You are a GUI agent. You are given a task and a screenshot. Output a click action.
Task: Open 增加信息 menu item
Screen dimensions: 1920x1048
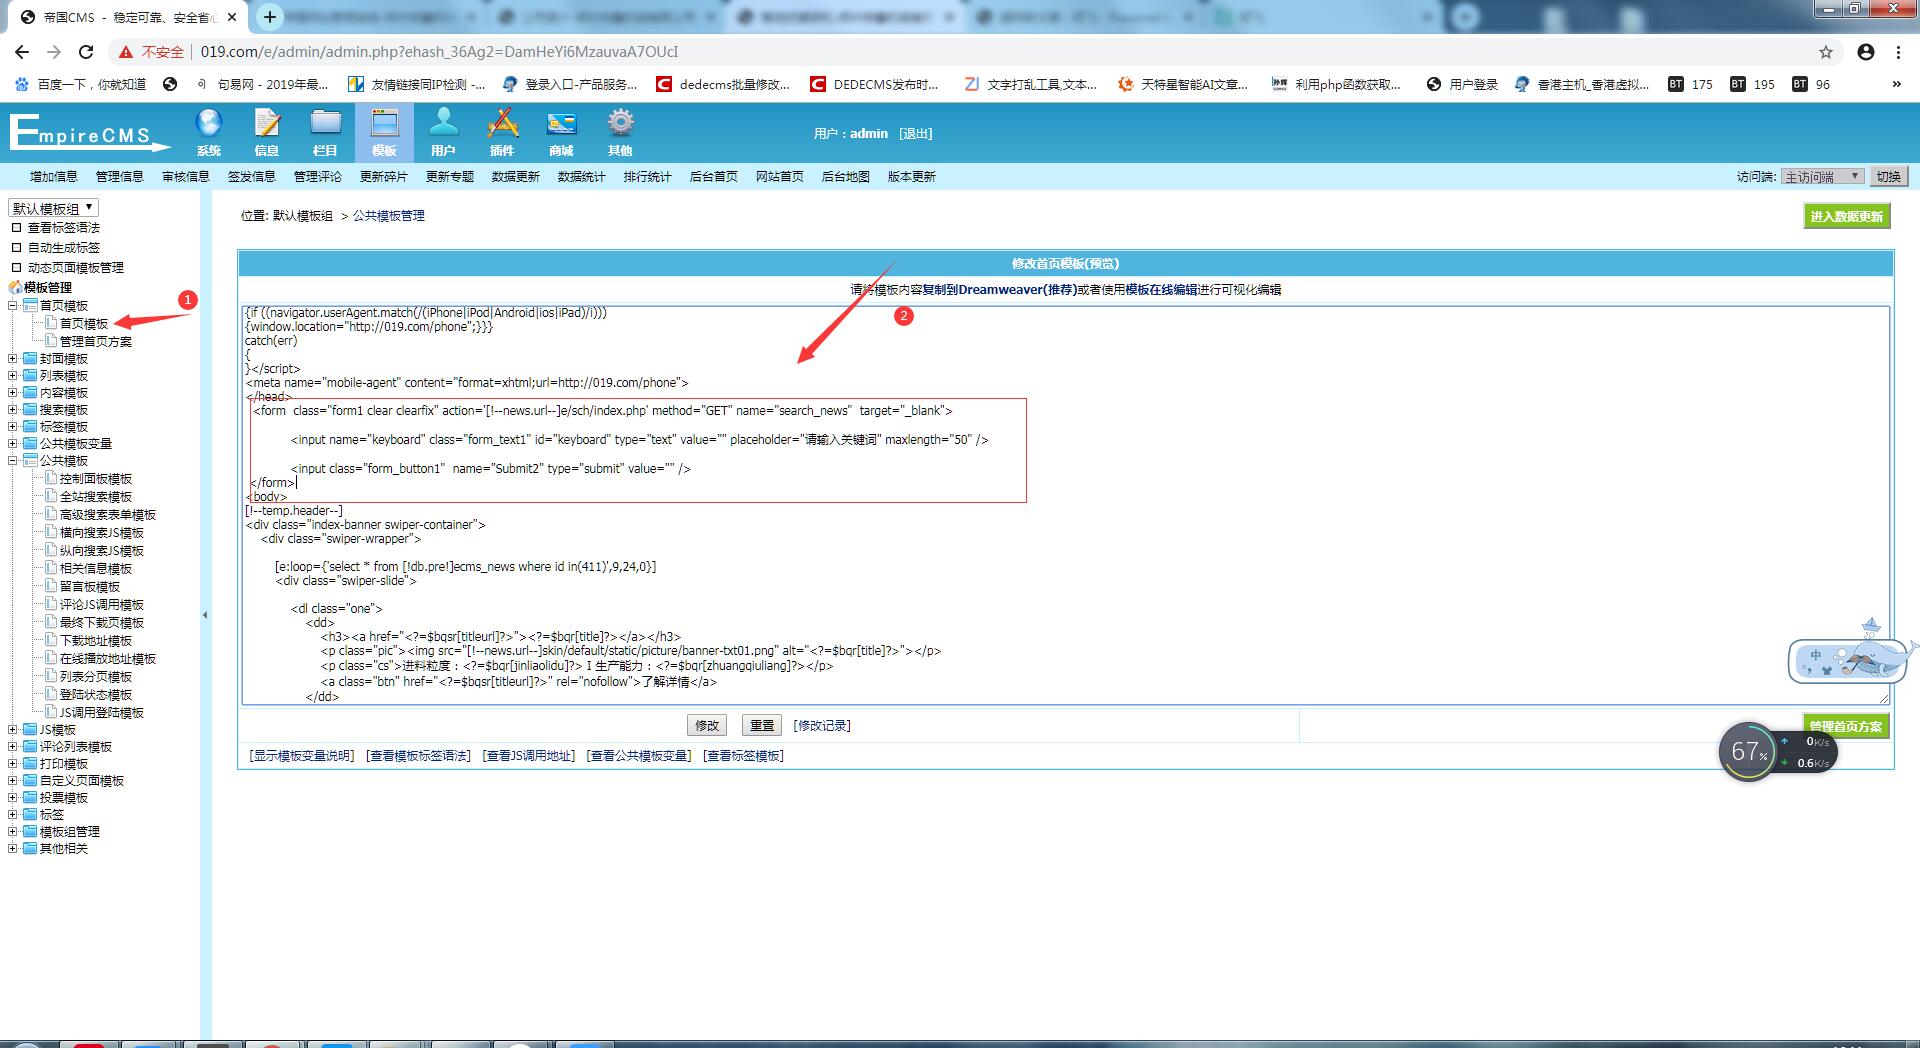54,176
